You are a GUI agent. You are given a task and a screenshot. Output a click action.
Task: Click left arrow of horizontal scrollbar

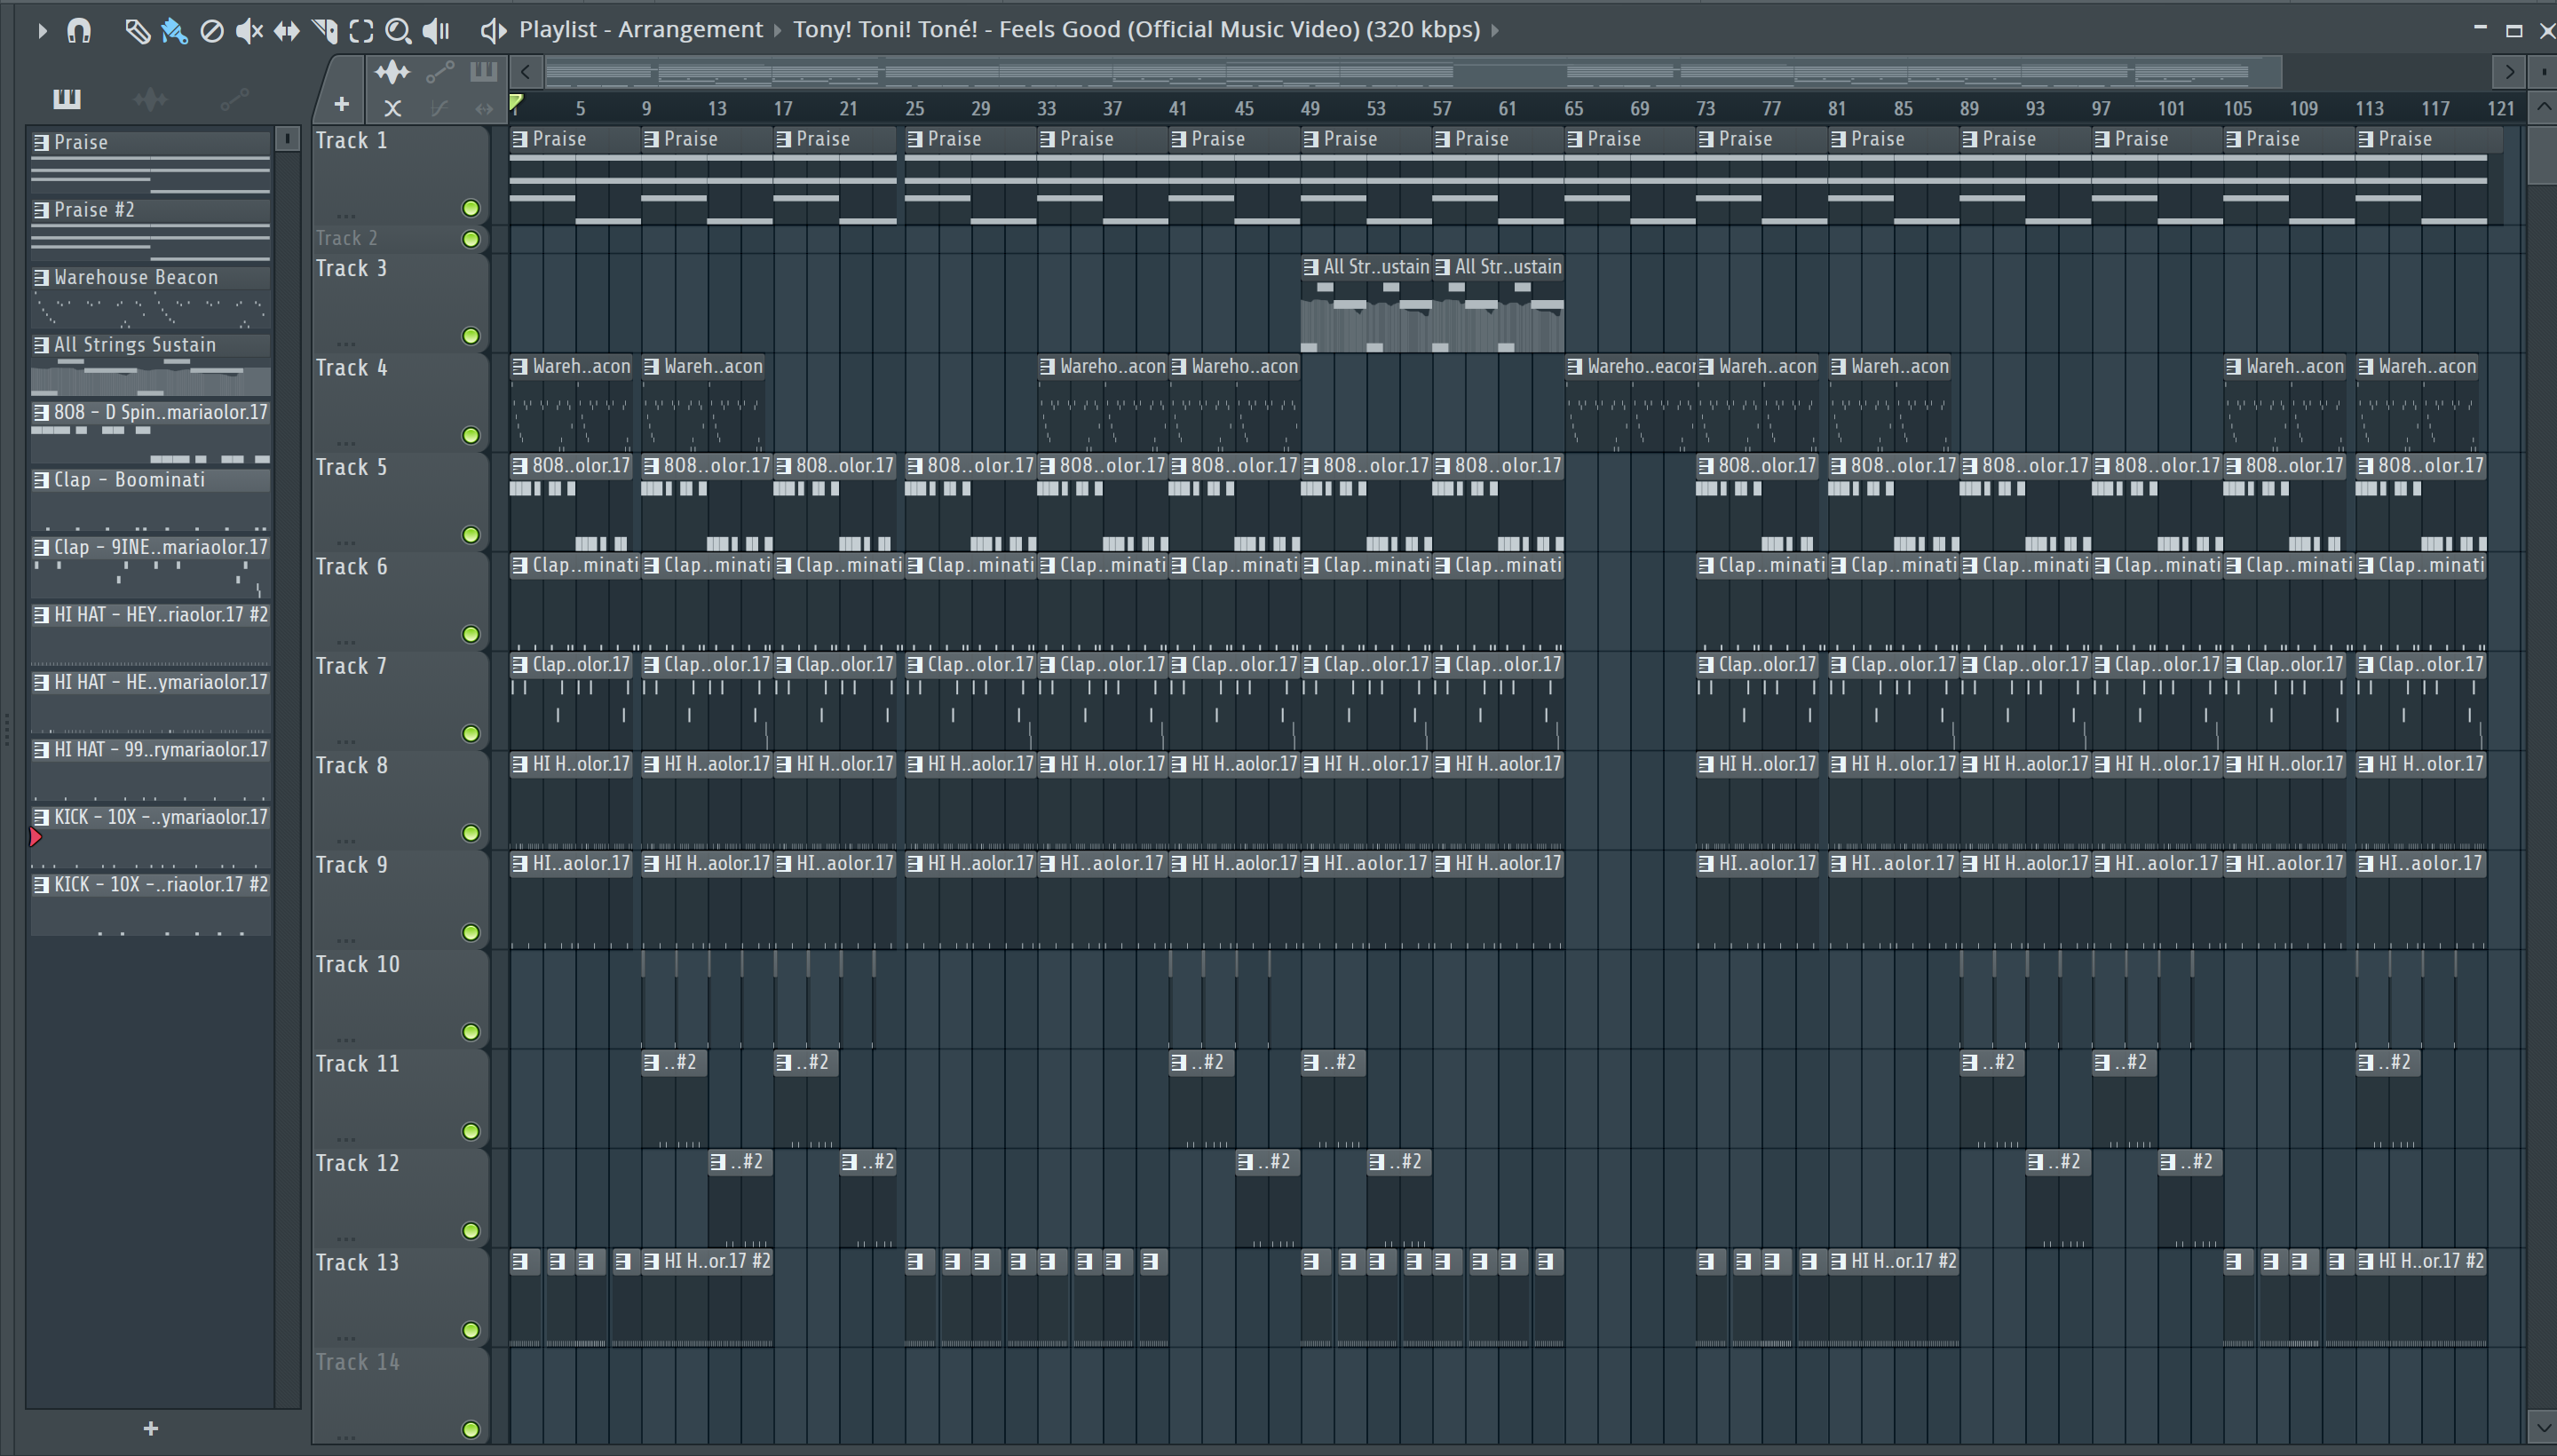point(526,72)
